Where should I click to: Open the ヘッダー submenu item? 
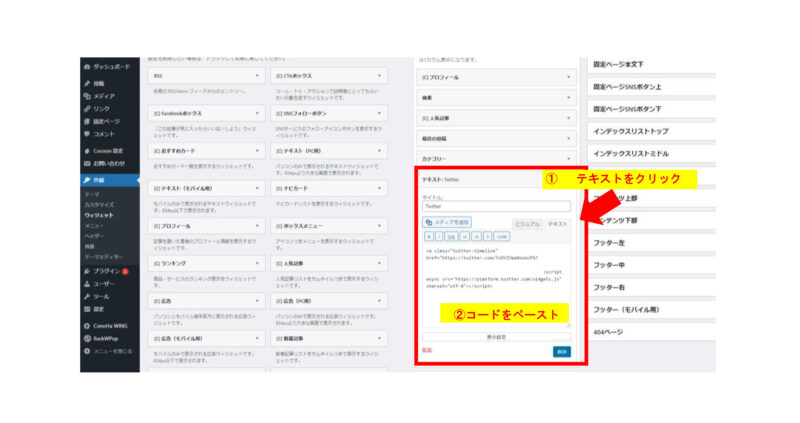pyautogui.click(x=94, y=236)
